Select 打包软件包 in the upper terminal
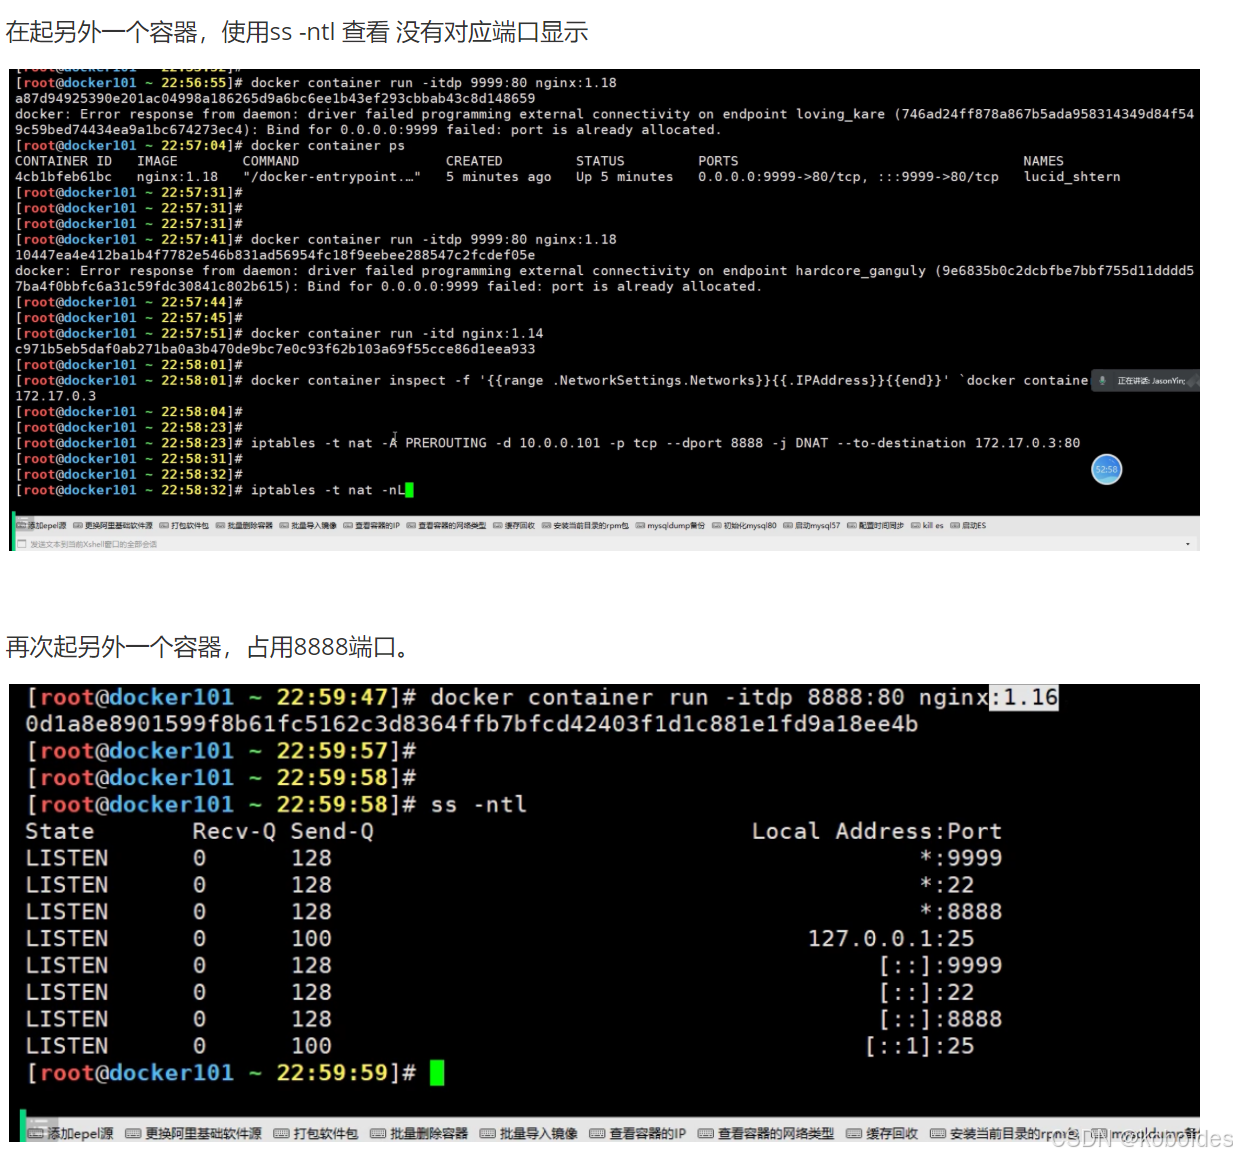This screenshot has height=1158, width=1237. tap(184, 525)
